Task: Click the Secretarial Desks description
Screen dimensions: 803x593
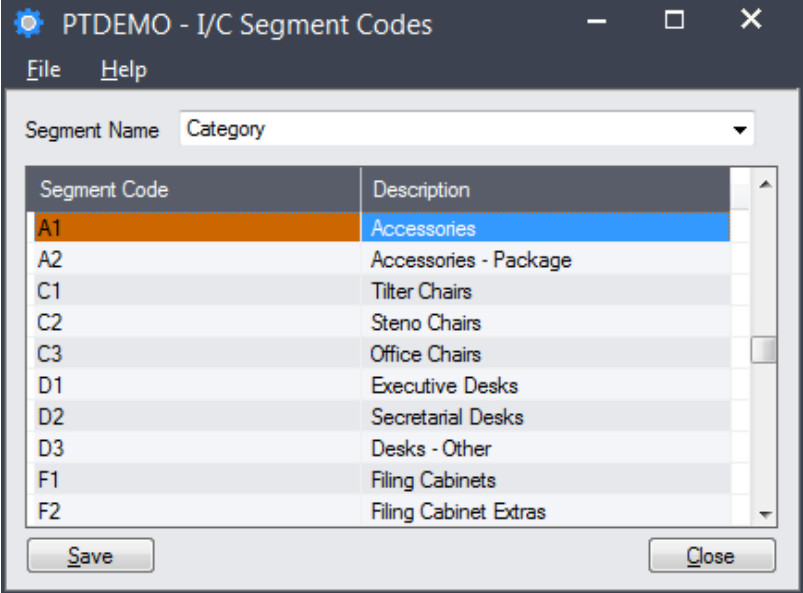Action: point(545,416)
